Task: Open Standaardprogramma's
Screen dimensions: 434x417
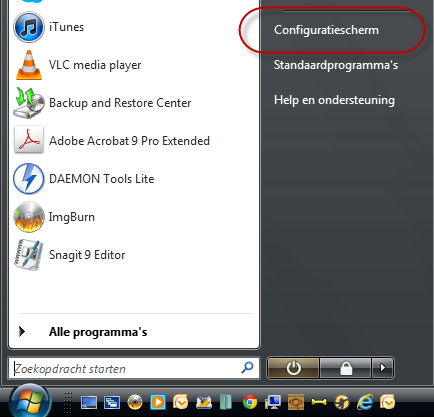Action: coord(336,65)
